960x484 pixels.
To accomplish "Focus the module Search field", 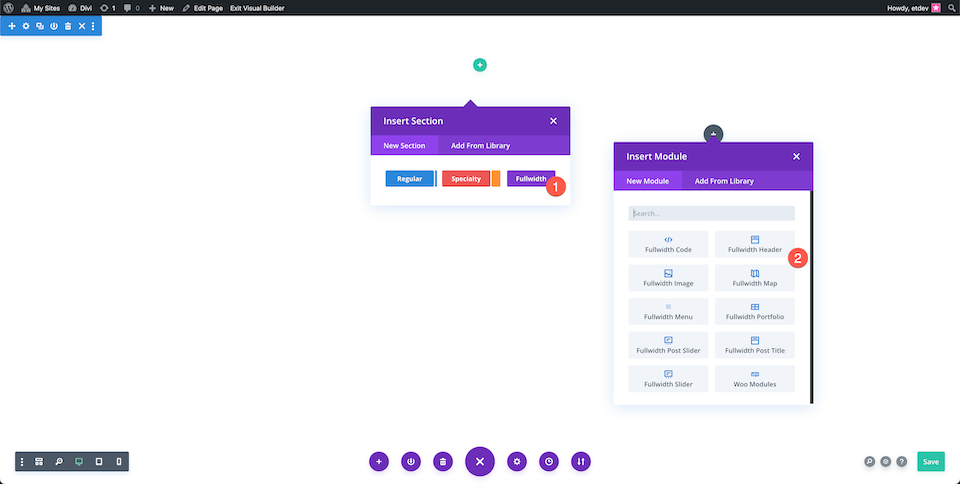I will click(x=711, y=214).
